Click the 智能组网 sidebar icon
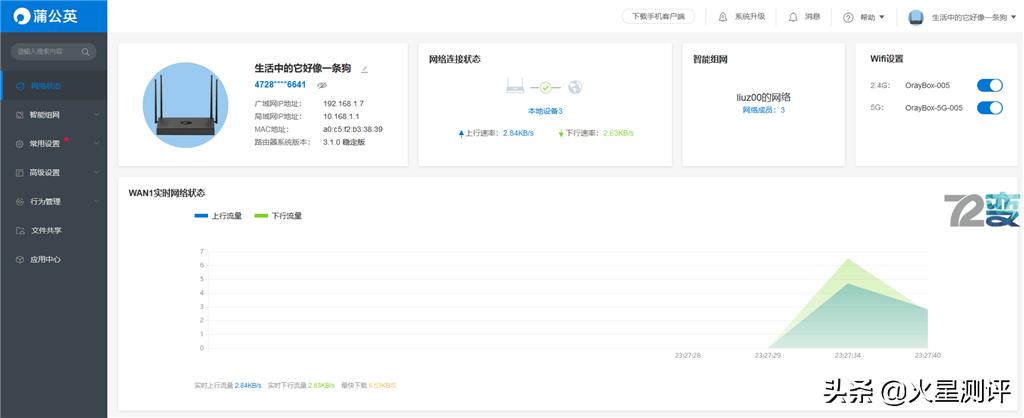This screenshot has height=418, width=1024. [x=20, y=115]
